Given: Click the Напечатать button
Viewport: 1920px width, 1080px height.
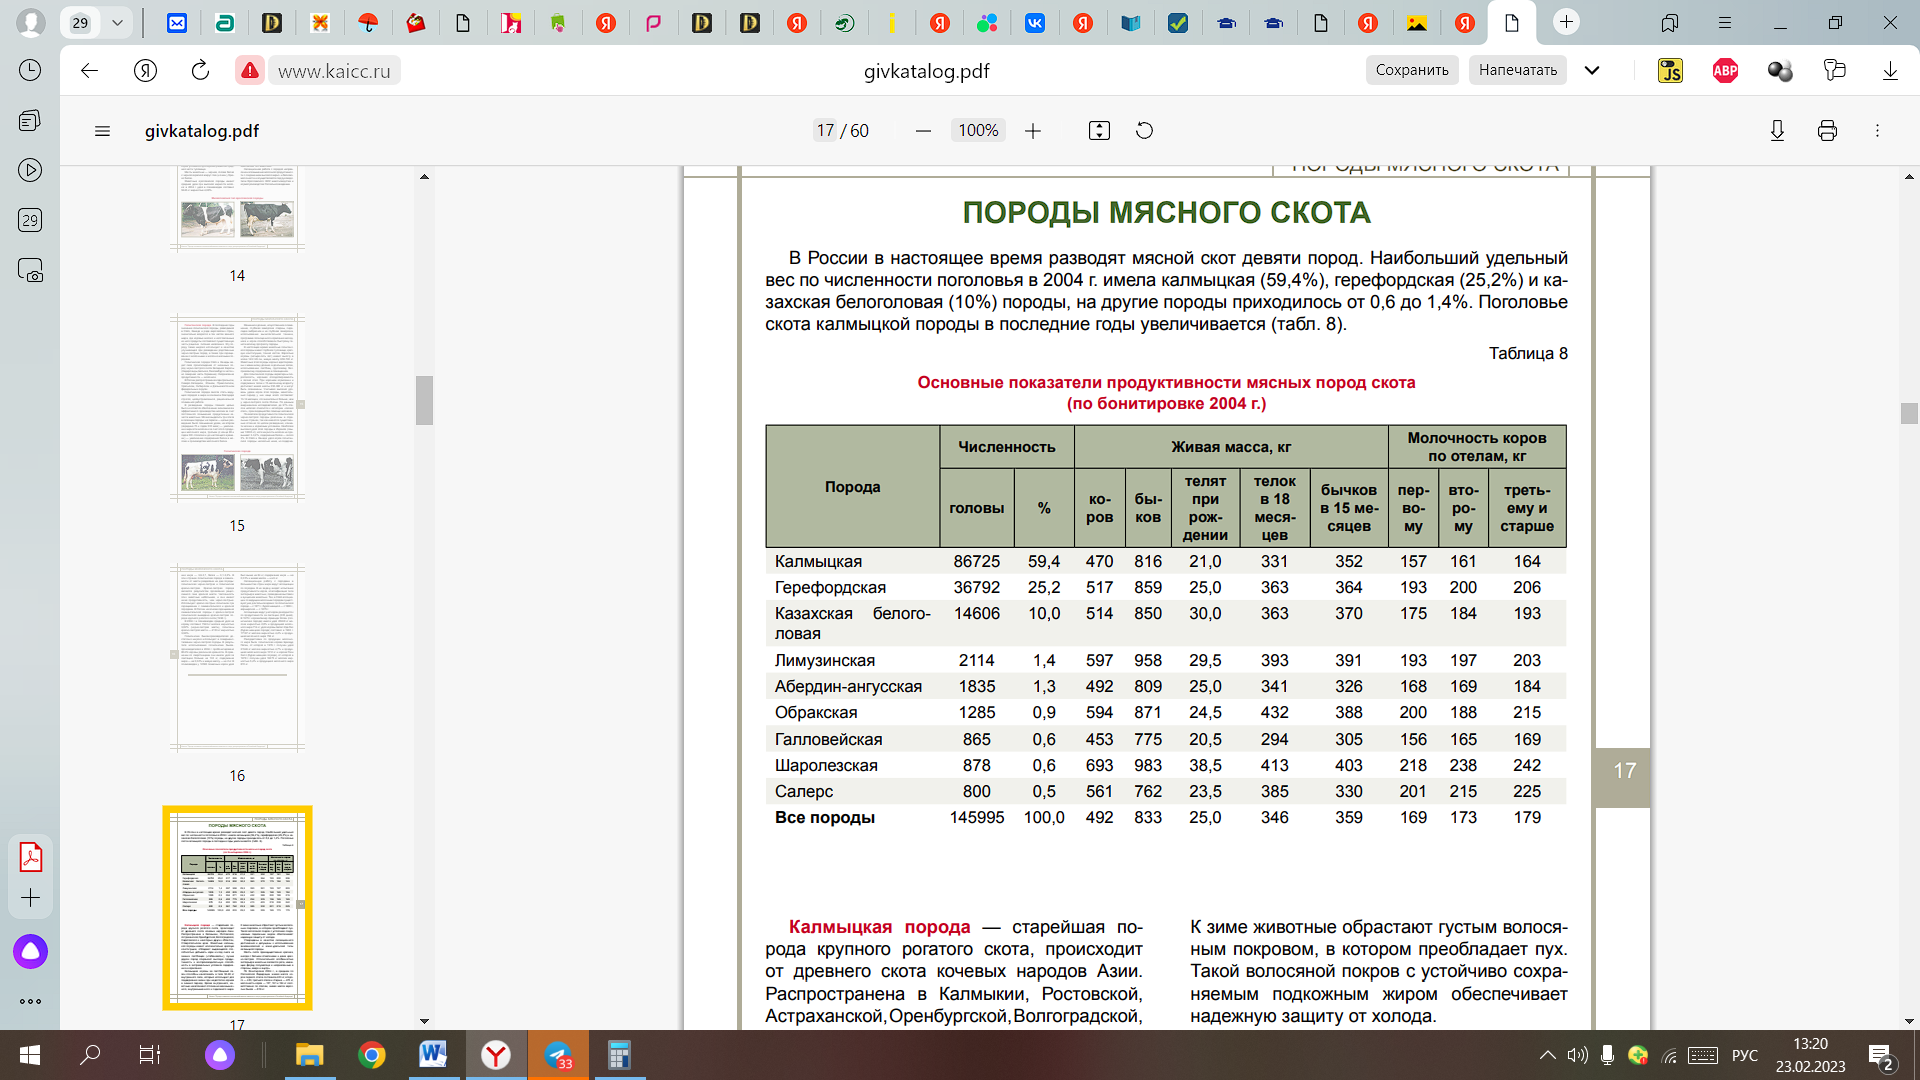Looking at the screenshot, I should point(1517,70).
